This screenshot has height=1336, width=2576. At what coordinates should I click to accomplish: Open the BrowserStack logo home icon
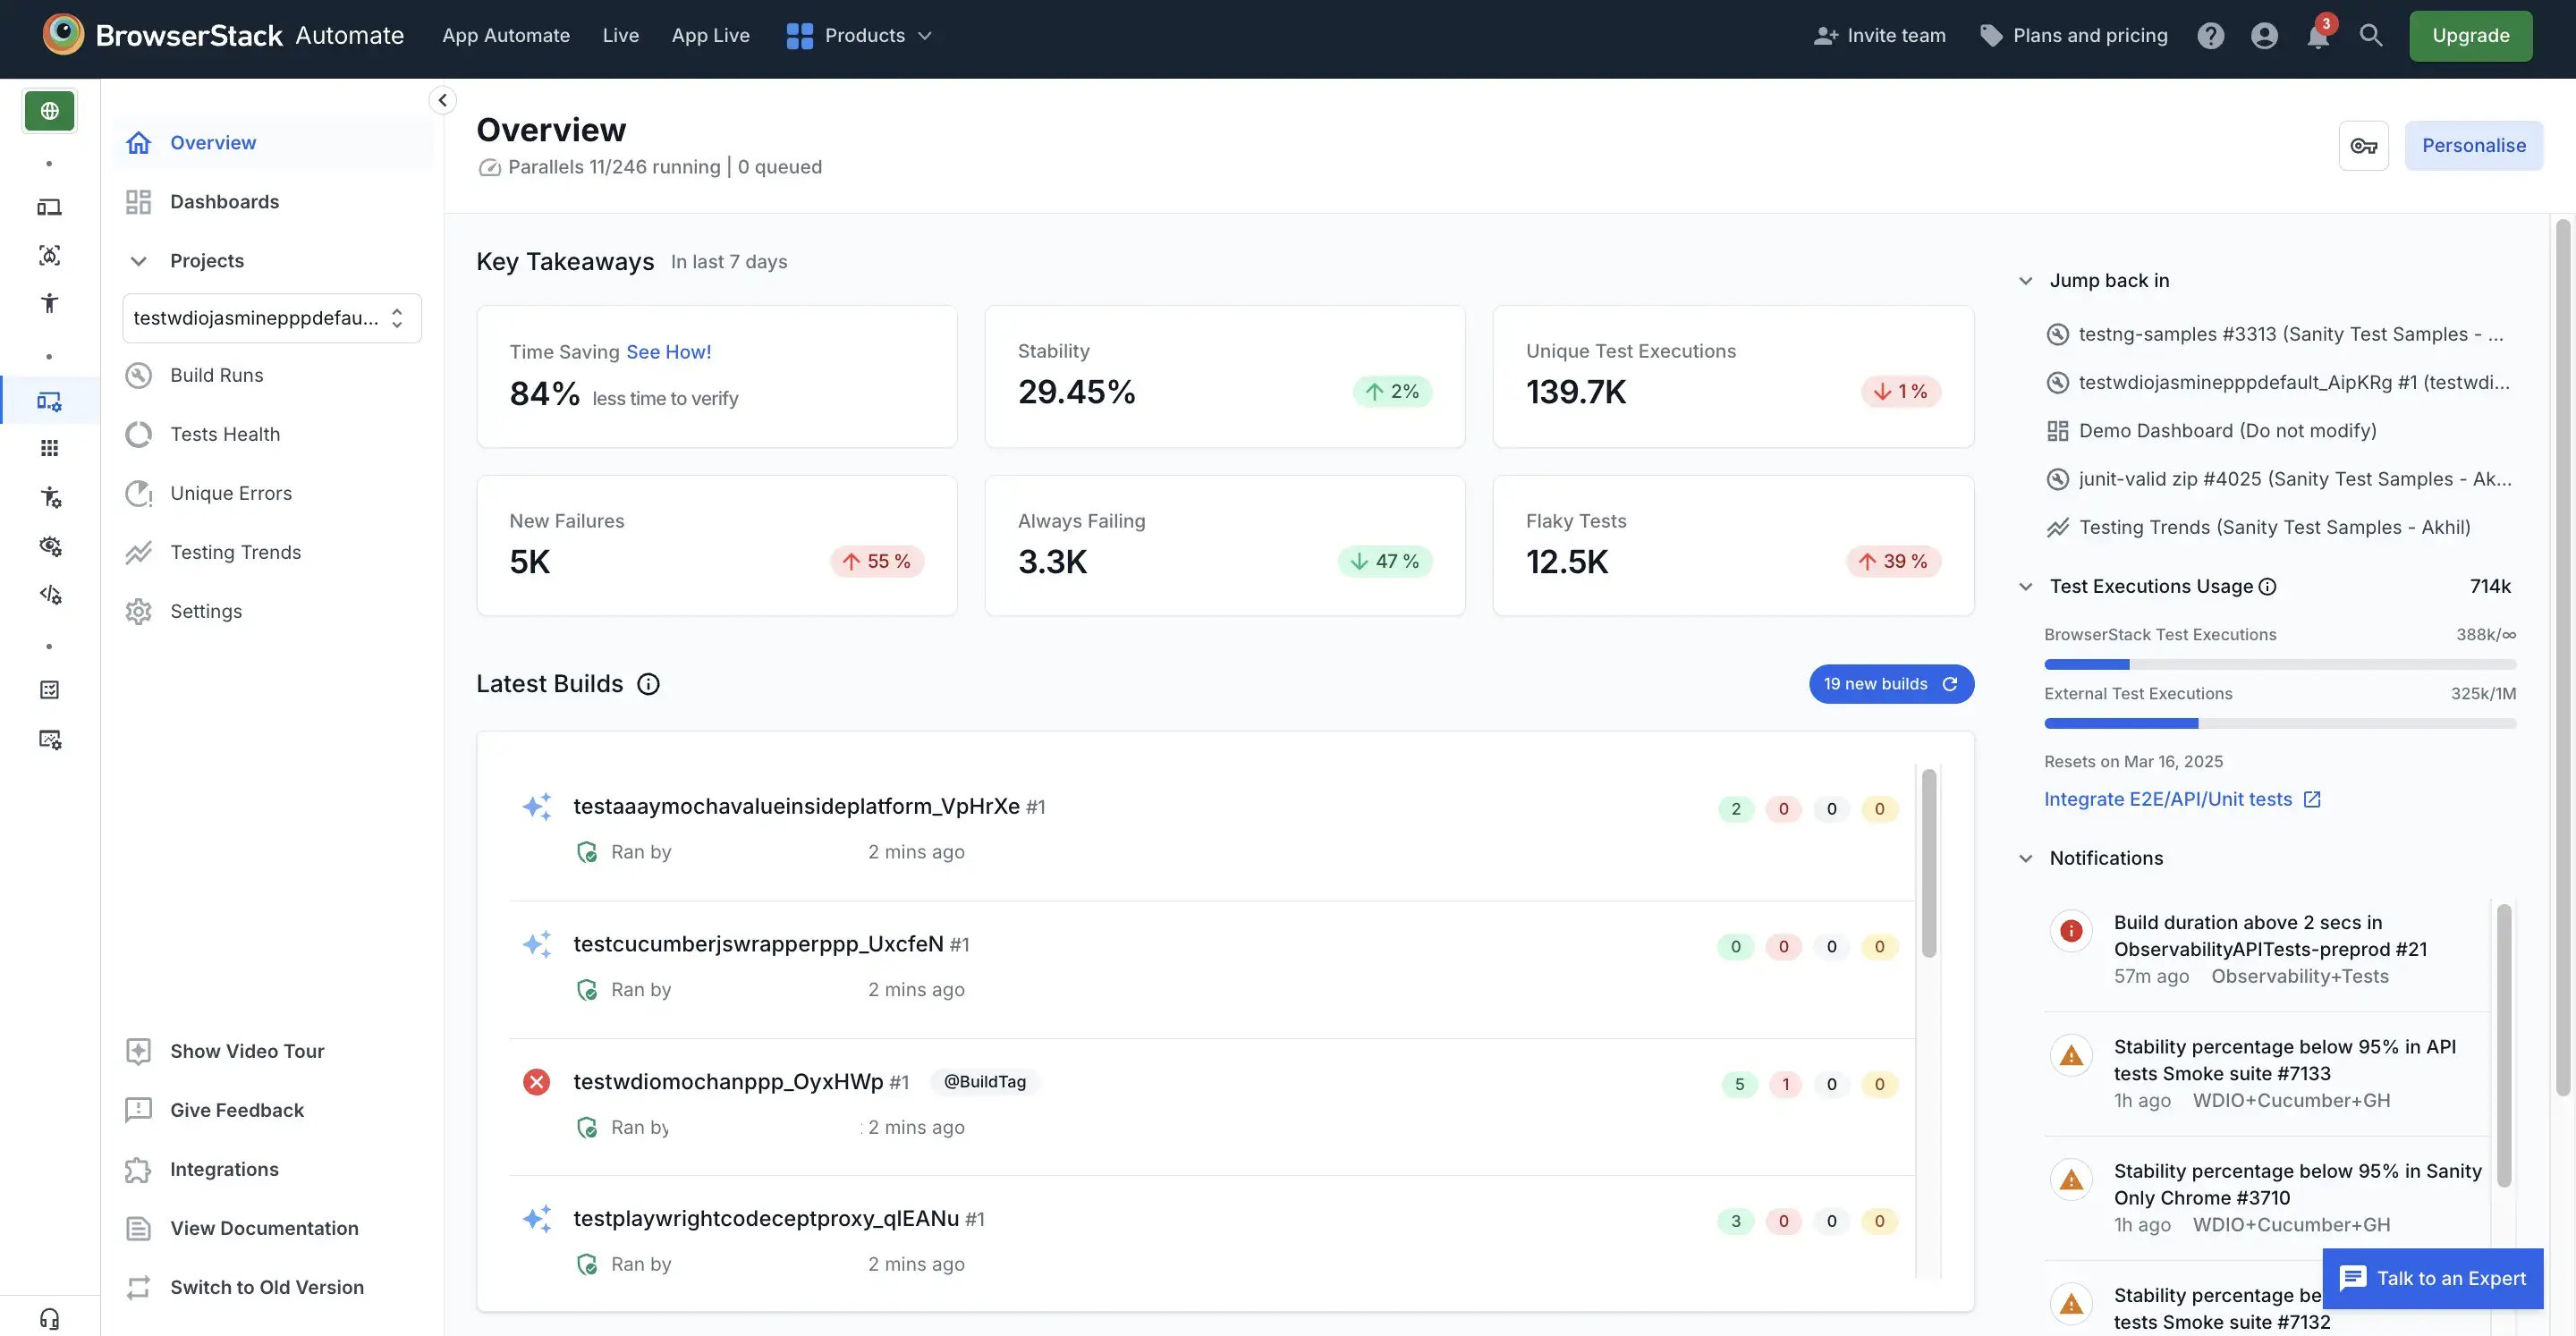pyautogui.click(x=63, y=33)
